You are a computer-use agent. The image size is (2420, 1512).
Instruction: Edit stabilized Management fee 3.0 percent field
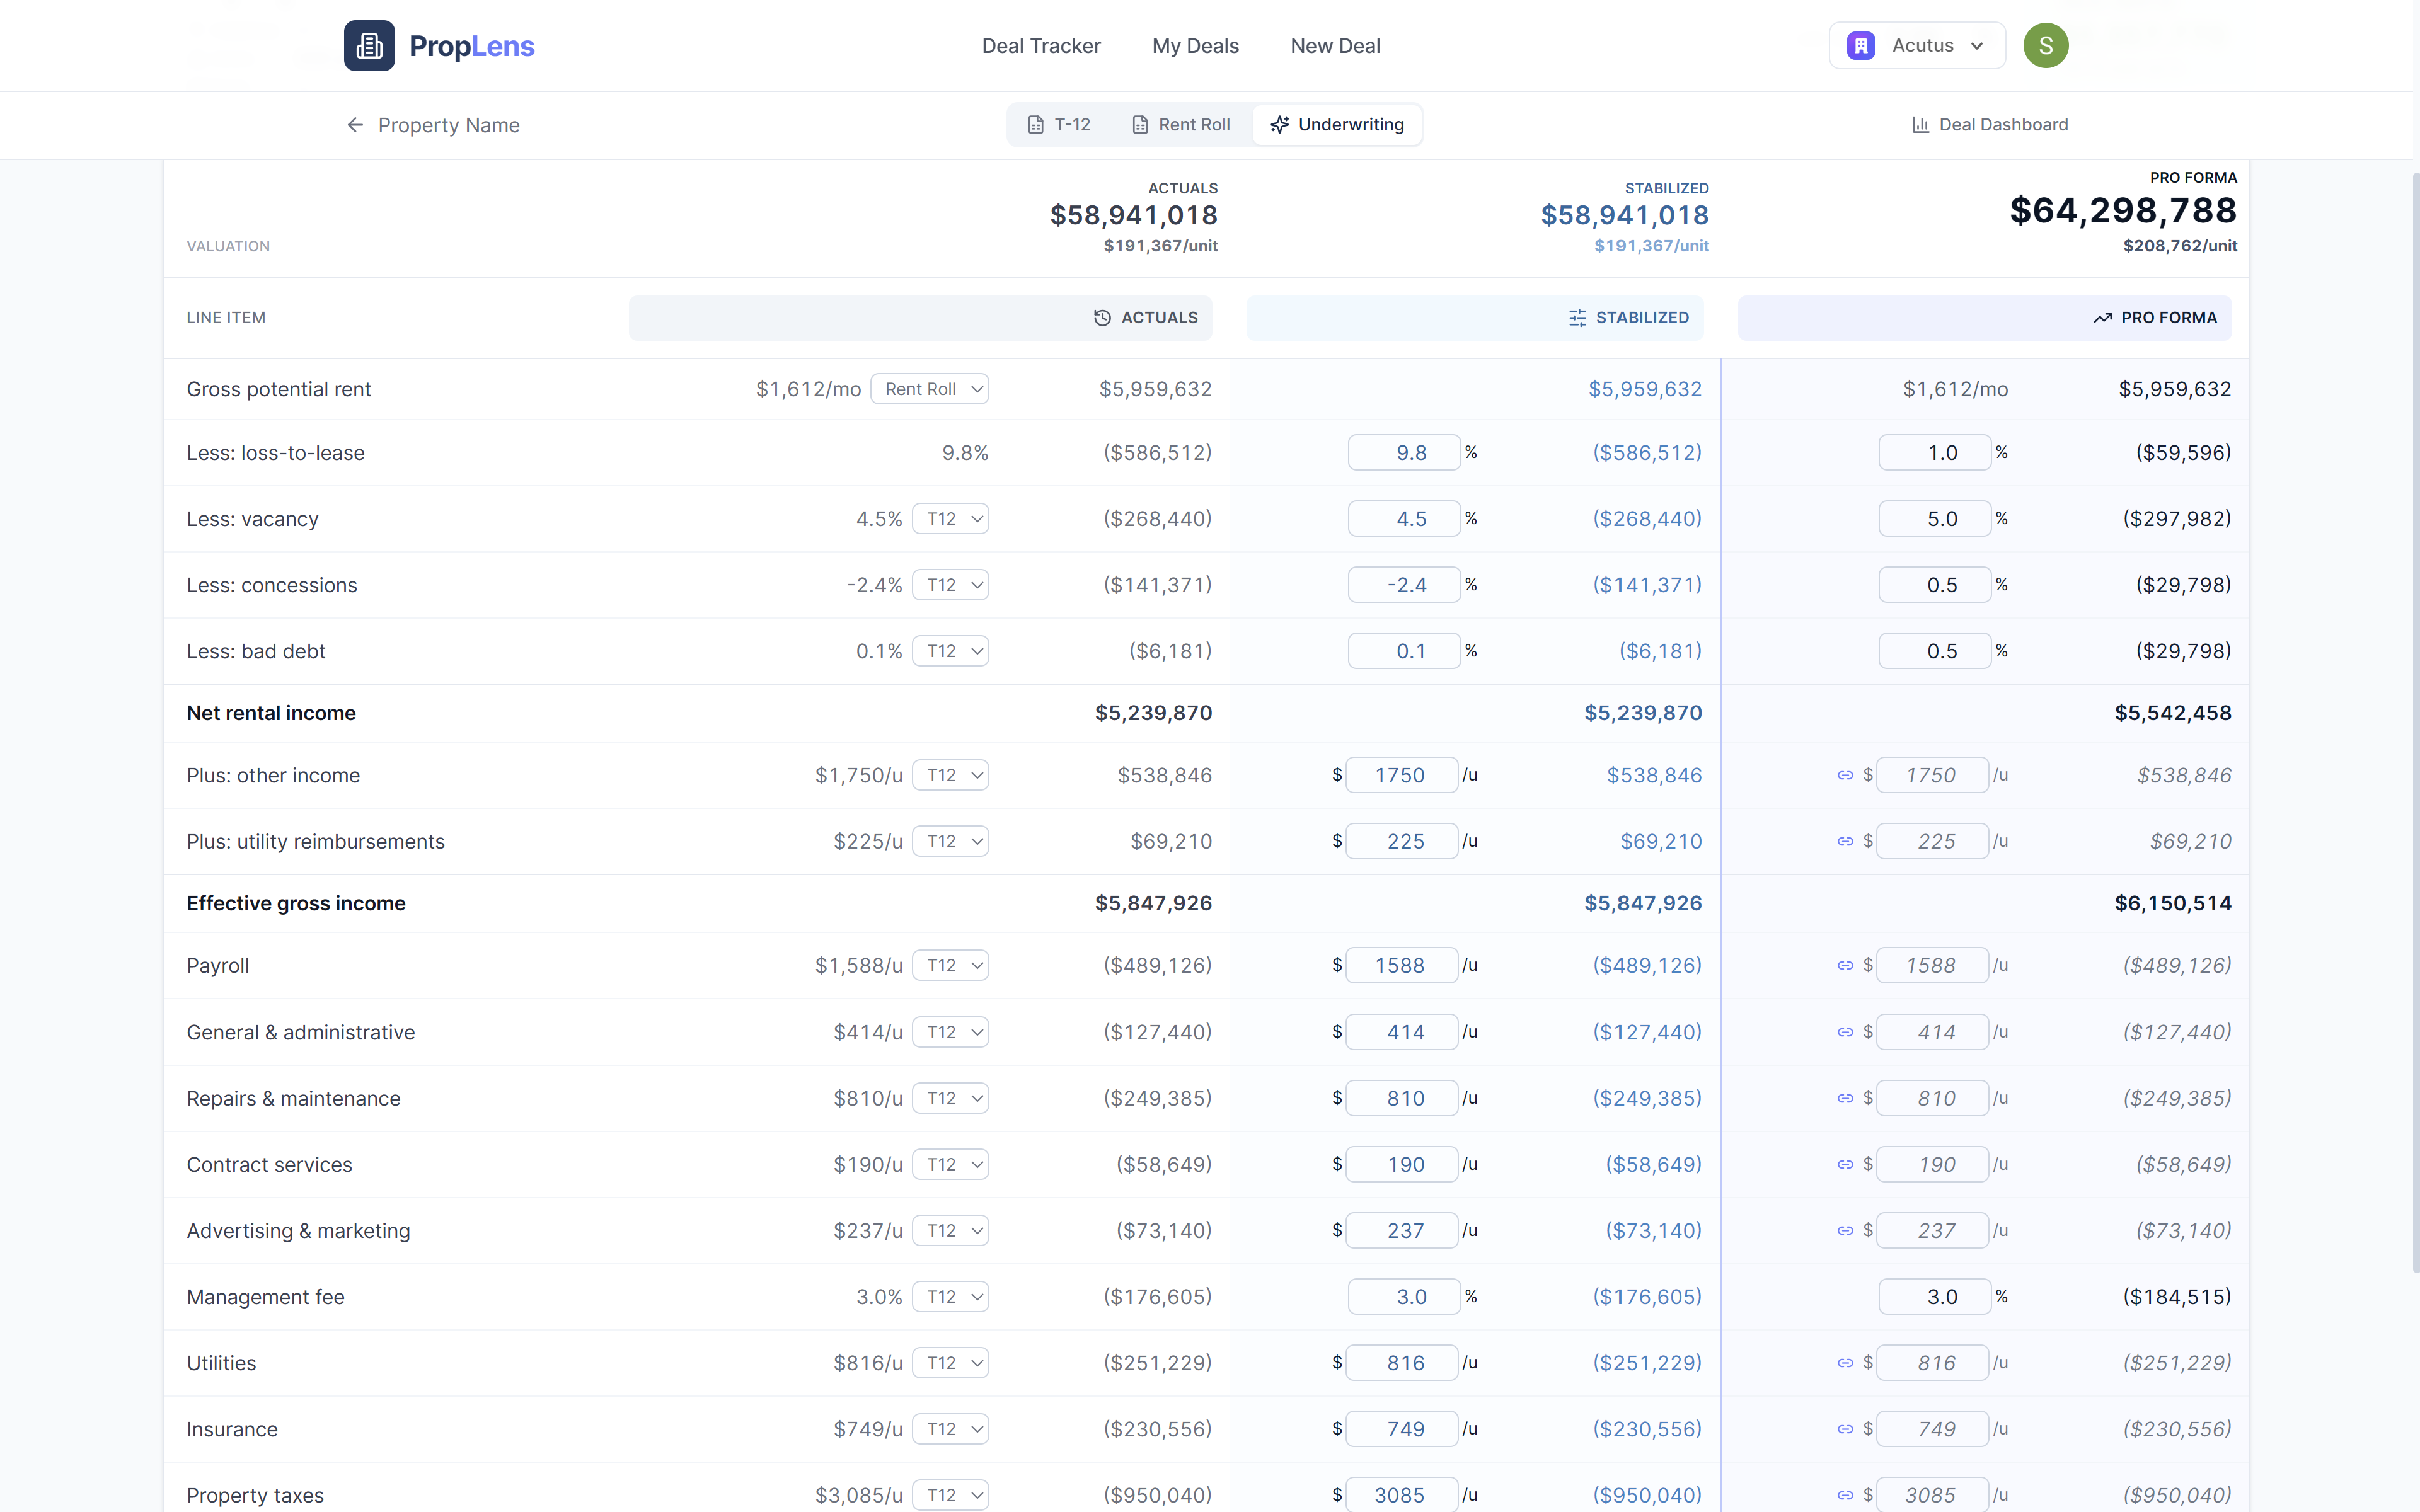click(x=1404, y=1297)
